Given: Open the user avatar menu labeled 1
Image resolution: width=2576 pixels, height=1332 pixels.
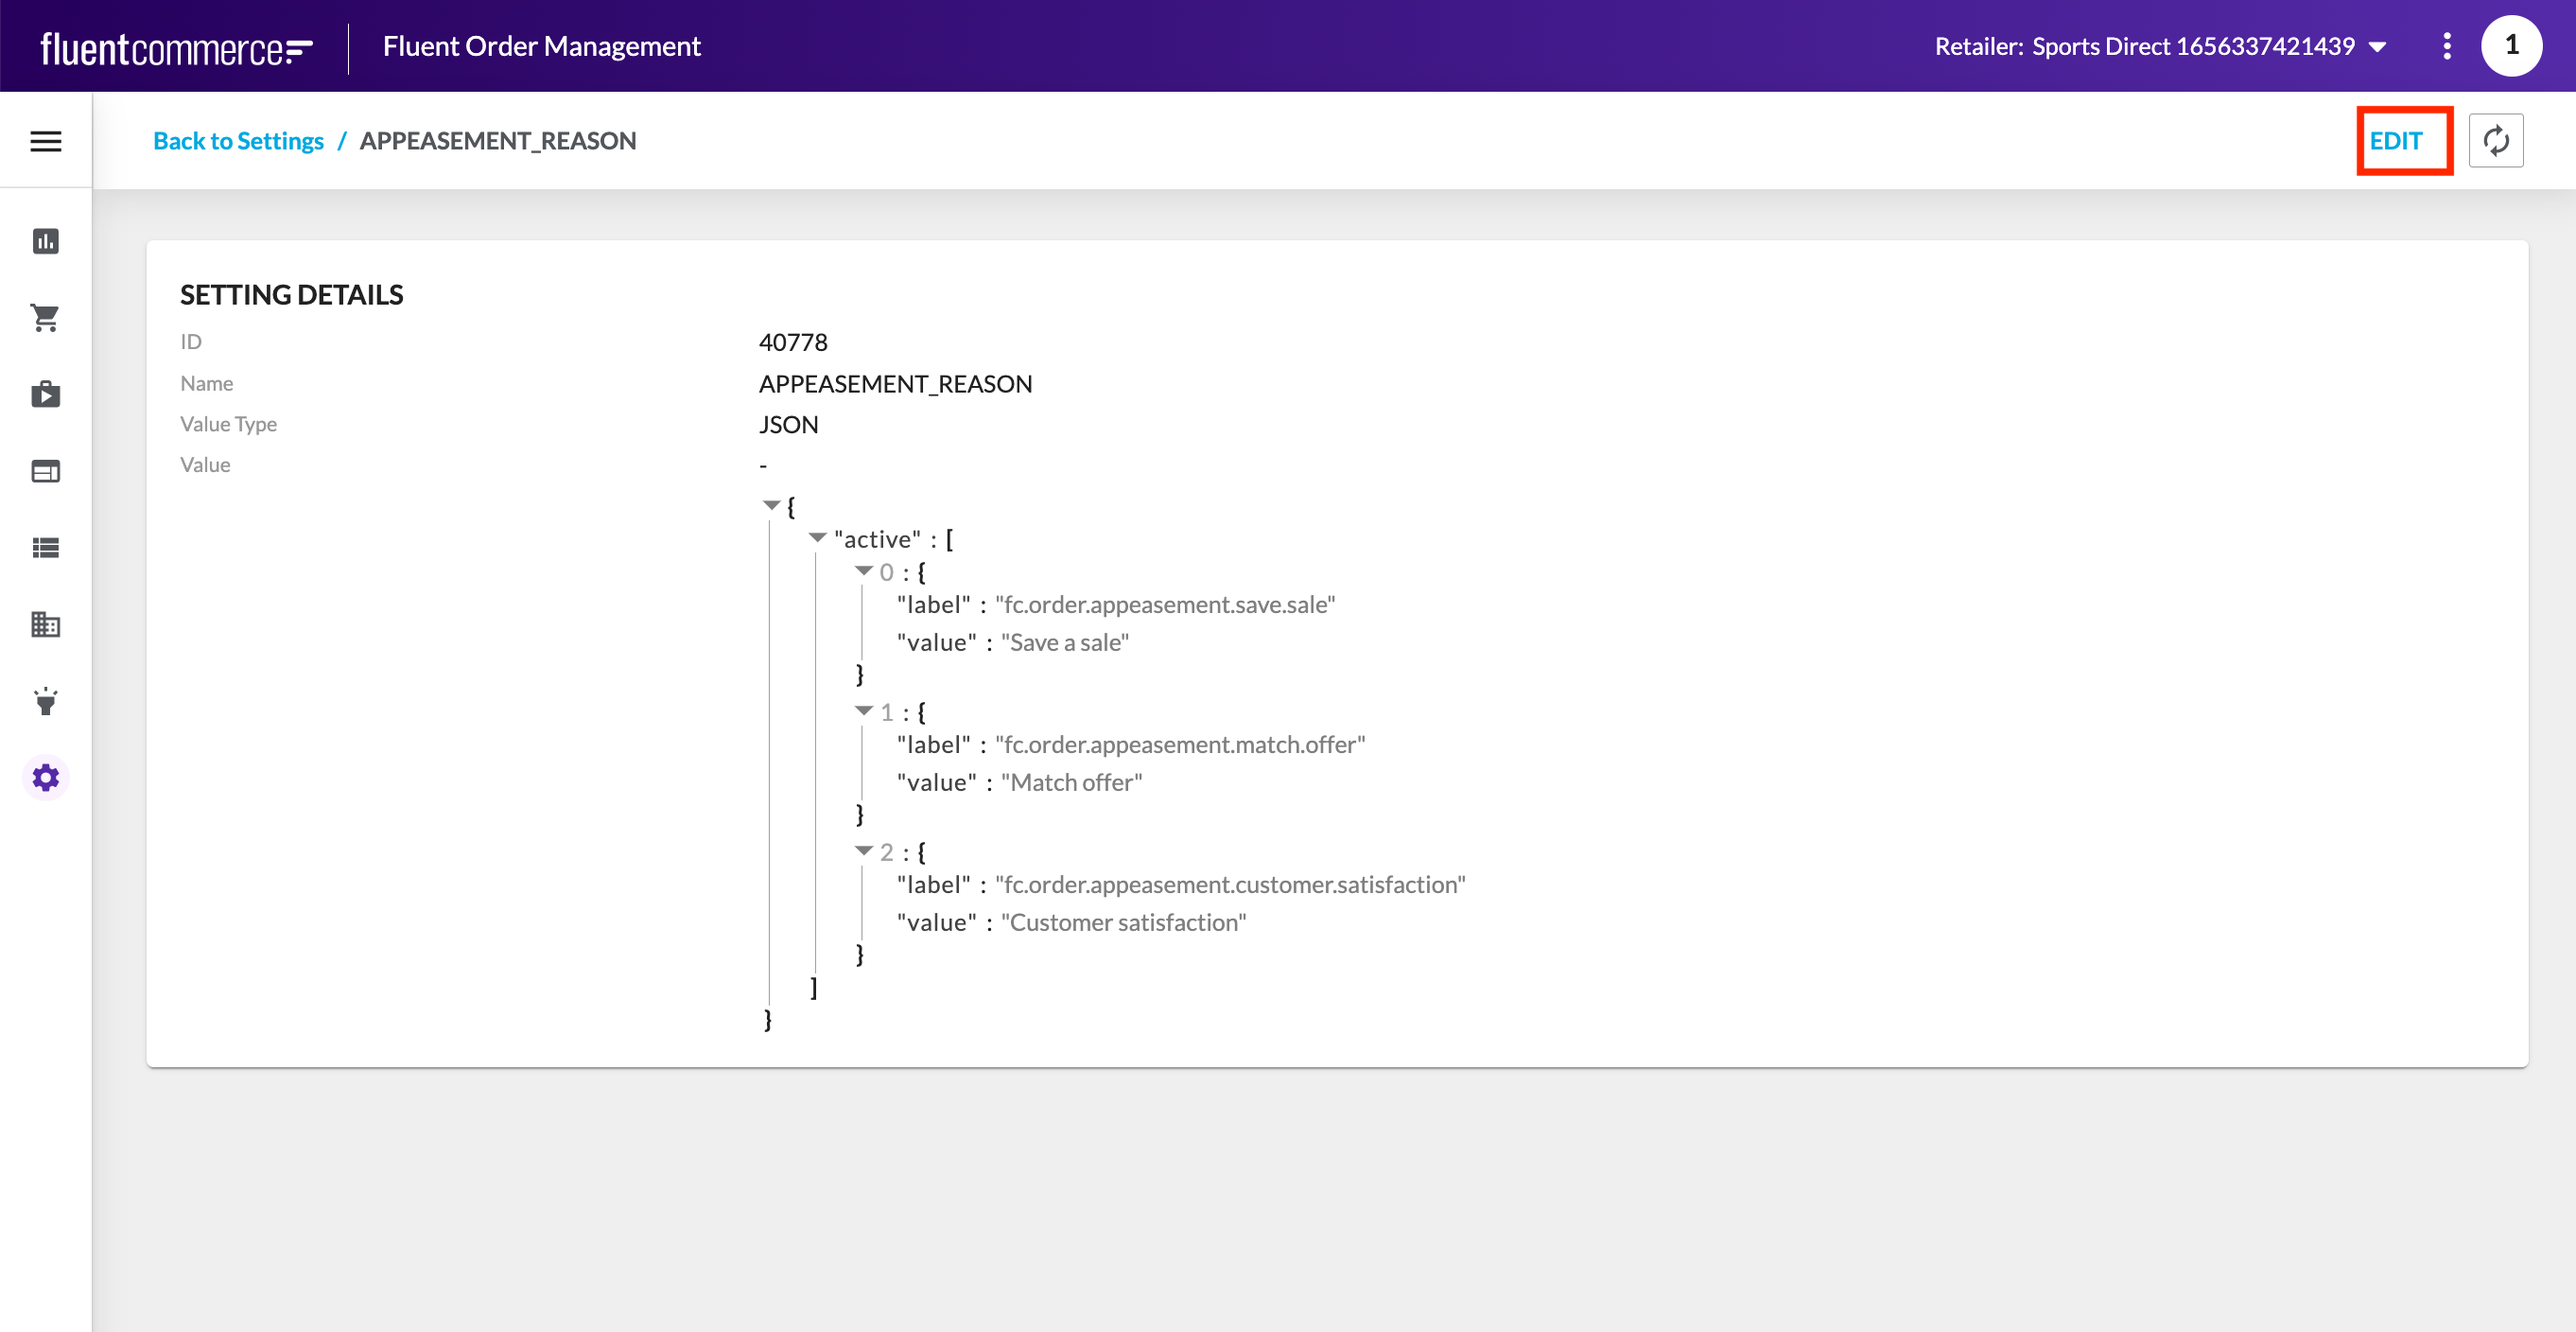Looking at the screenshot, I should tap(2511, 46).
